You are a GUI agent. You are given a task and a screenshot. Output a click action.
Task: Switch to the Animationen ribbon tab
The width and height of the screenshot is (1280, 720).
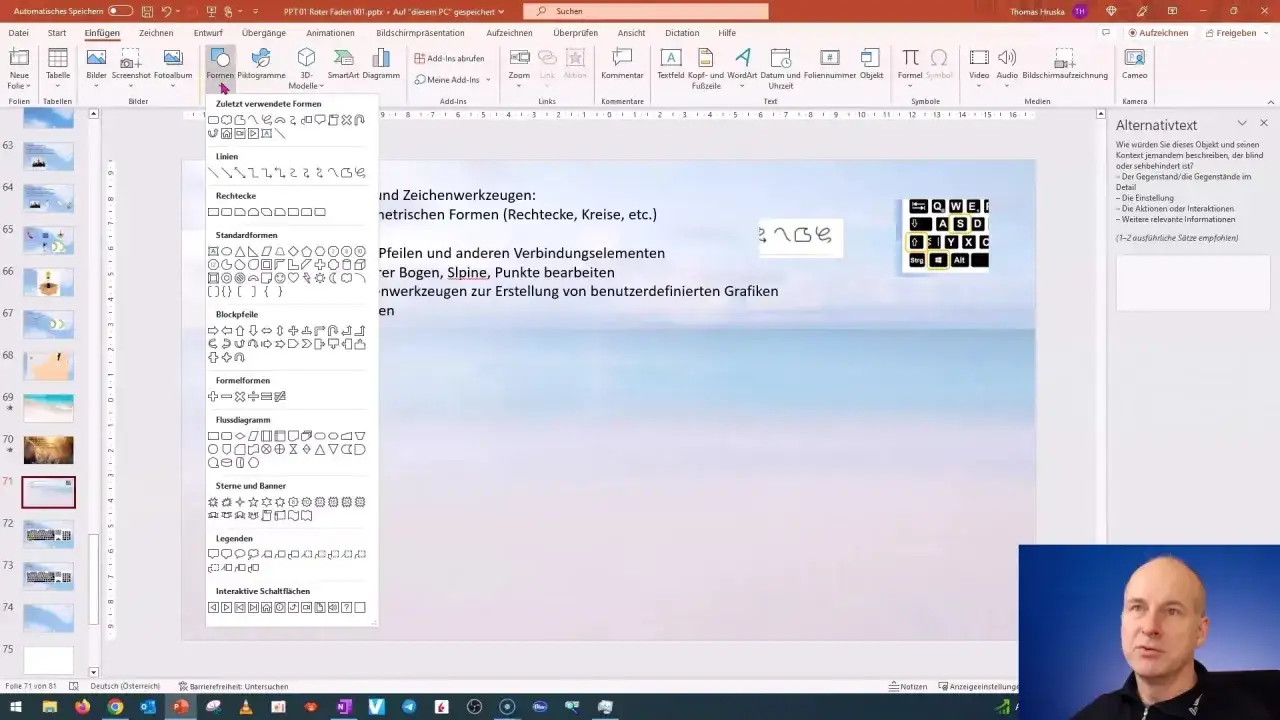tap(330, 33)
